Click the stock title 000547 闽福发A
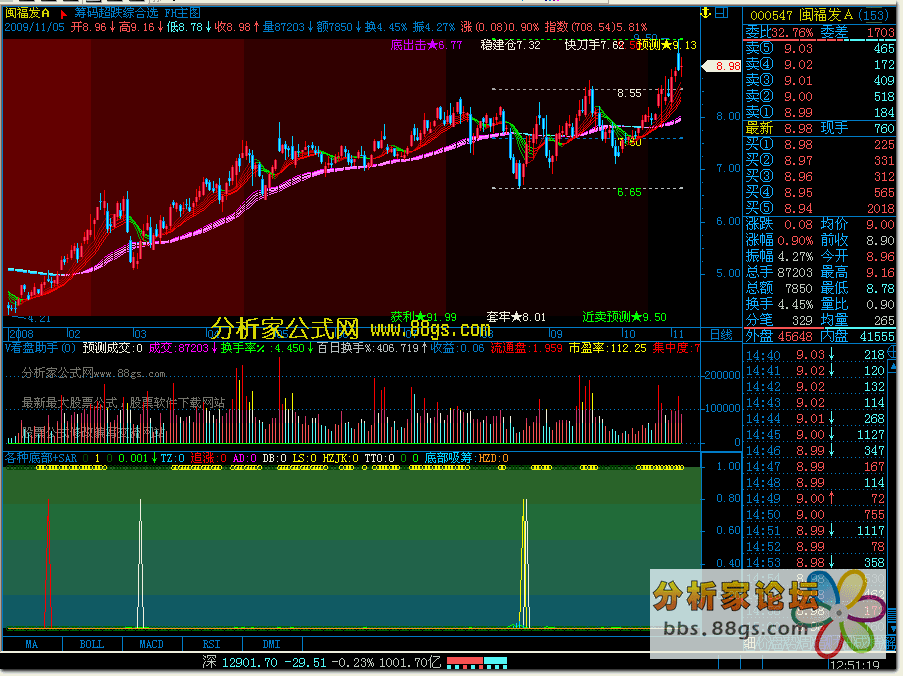903x676 pixels. (802, 16)
